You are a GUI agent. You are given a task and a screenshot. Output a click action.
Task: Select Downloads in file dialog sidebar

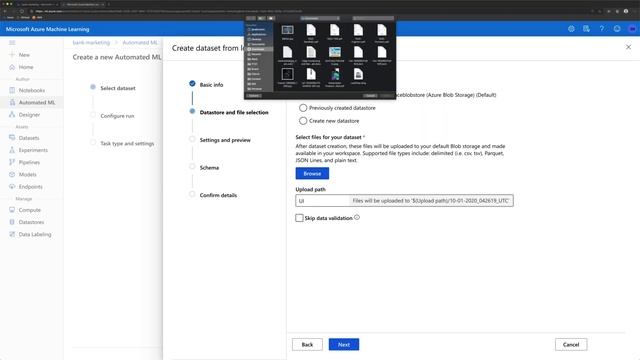pos(258,49)
